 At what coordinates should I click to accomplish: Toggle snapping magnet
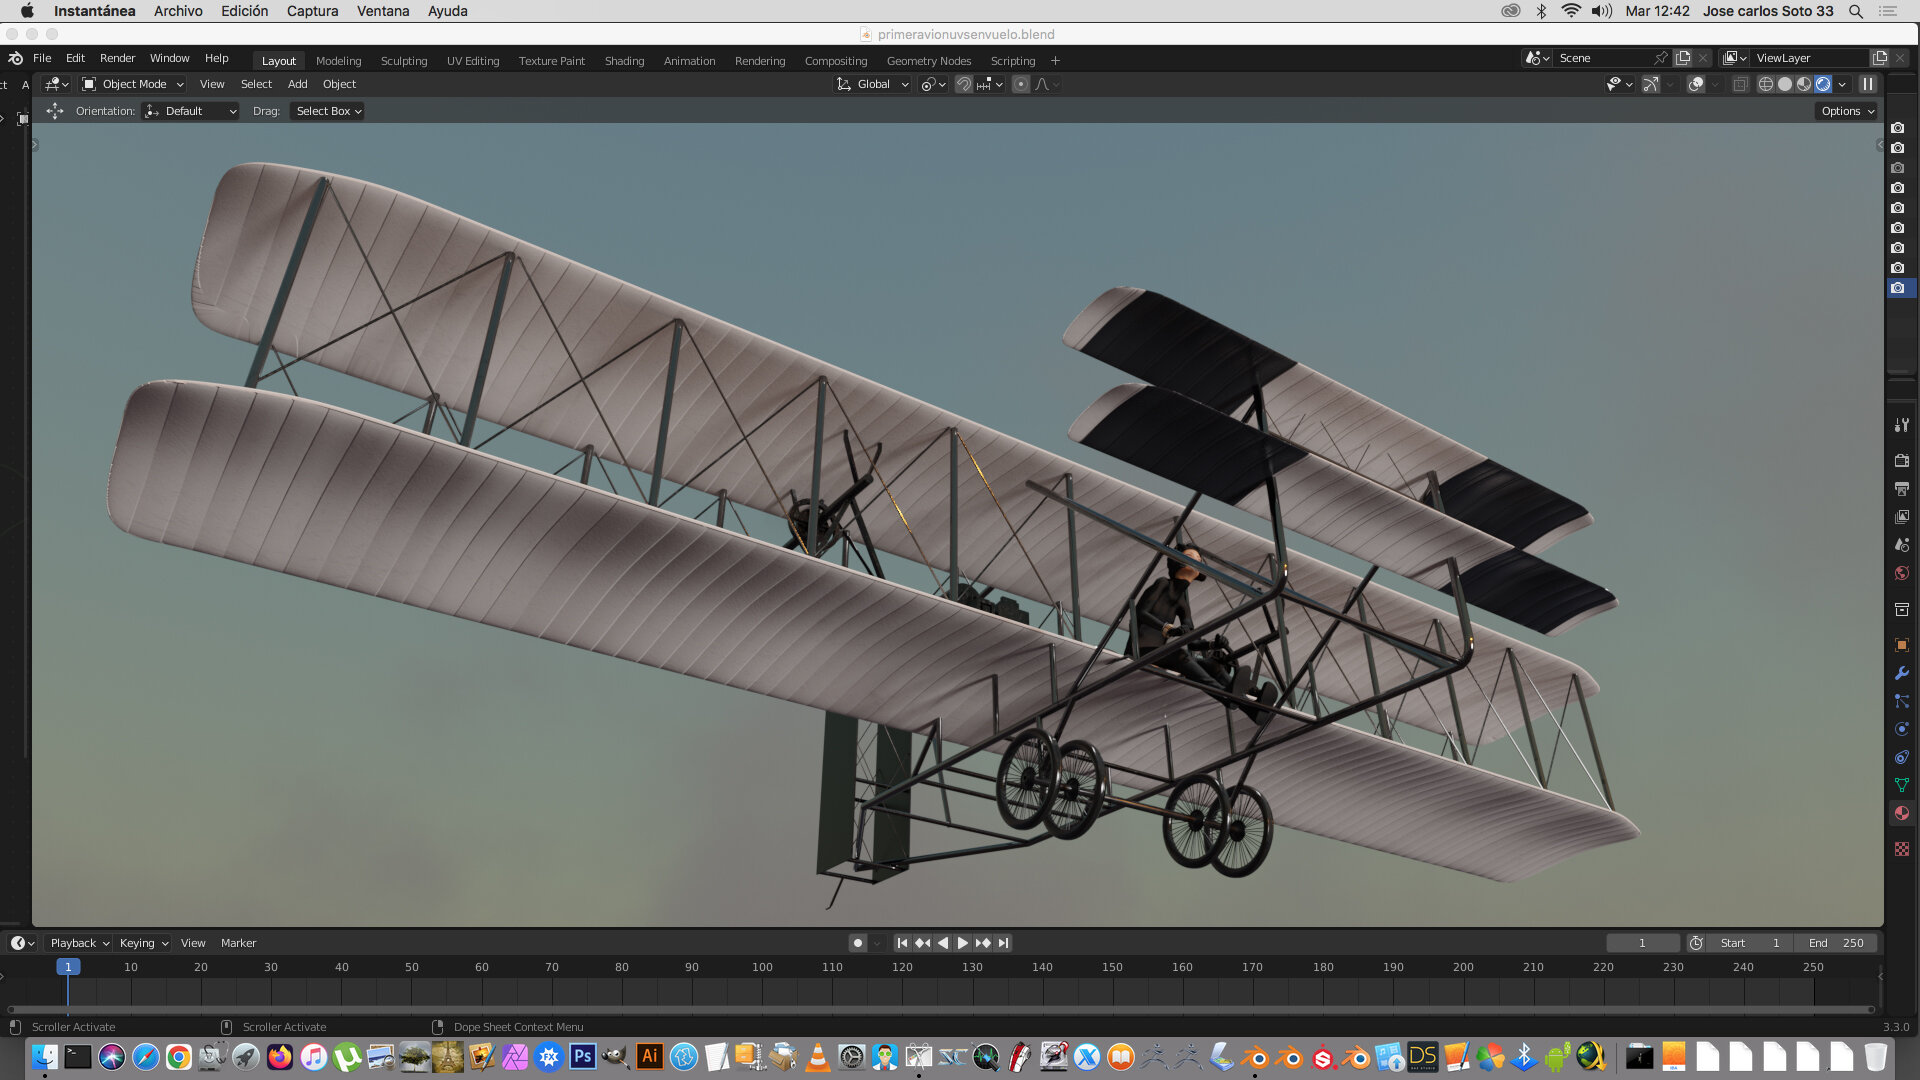(963, 84)
